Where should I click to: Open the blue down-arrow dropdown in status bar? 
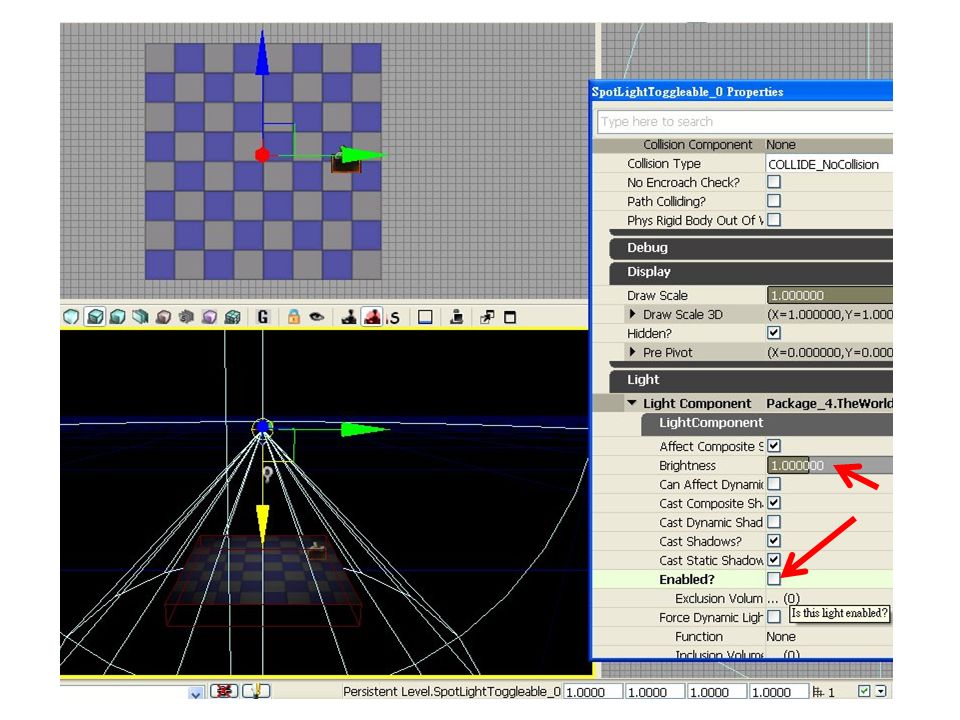click(x=195, y=694)
